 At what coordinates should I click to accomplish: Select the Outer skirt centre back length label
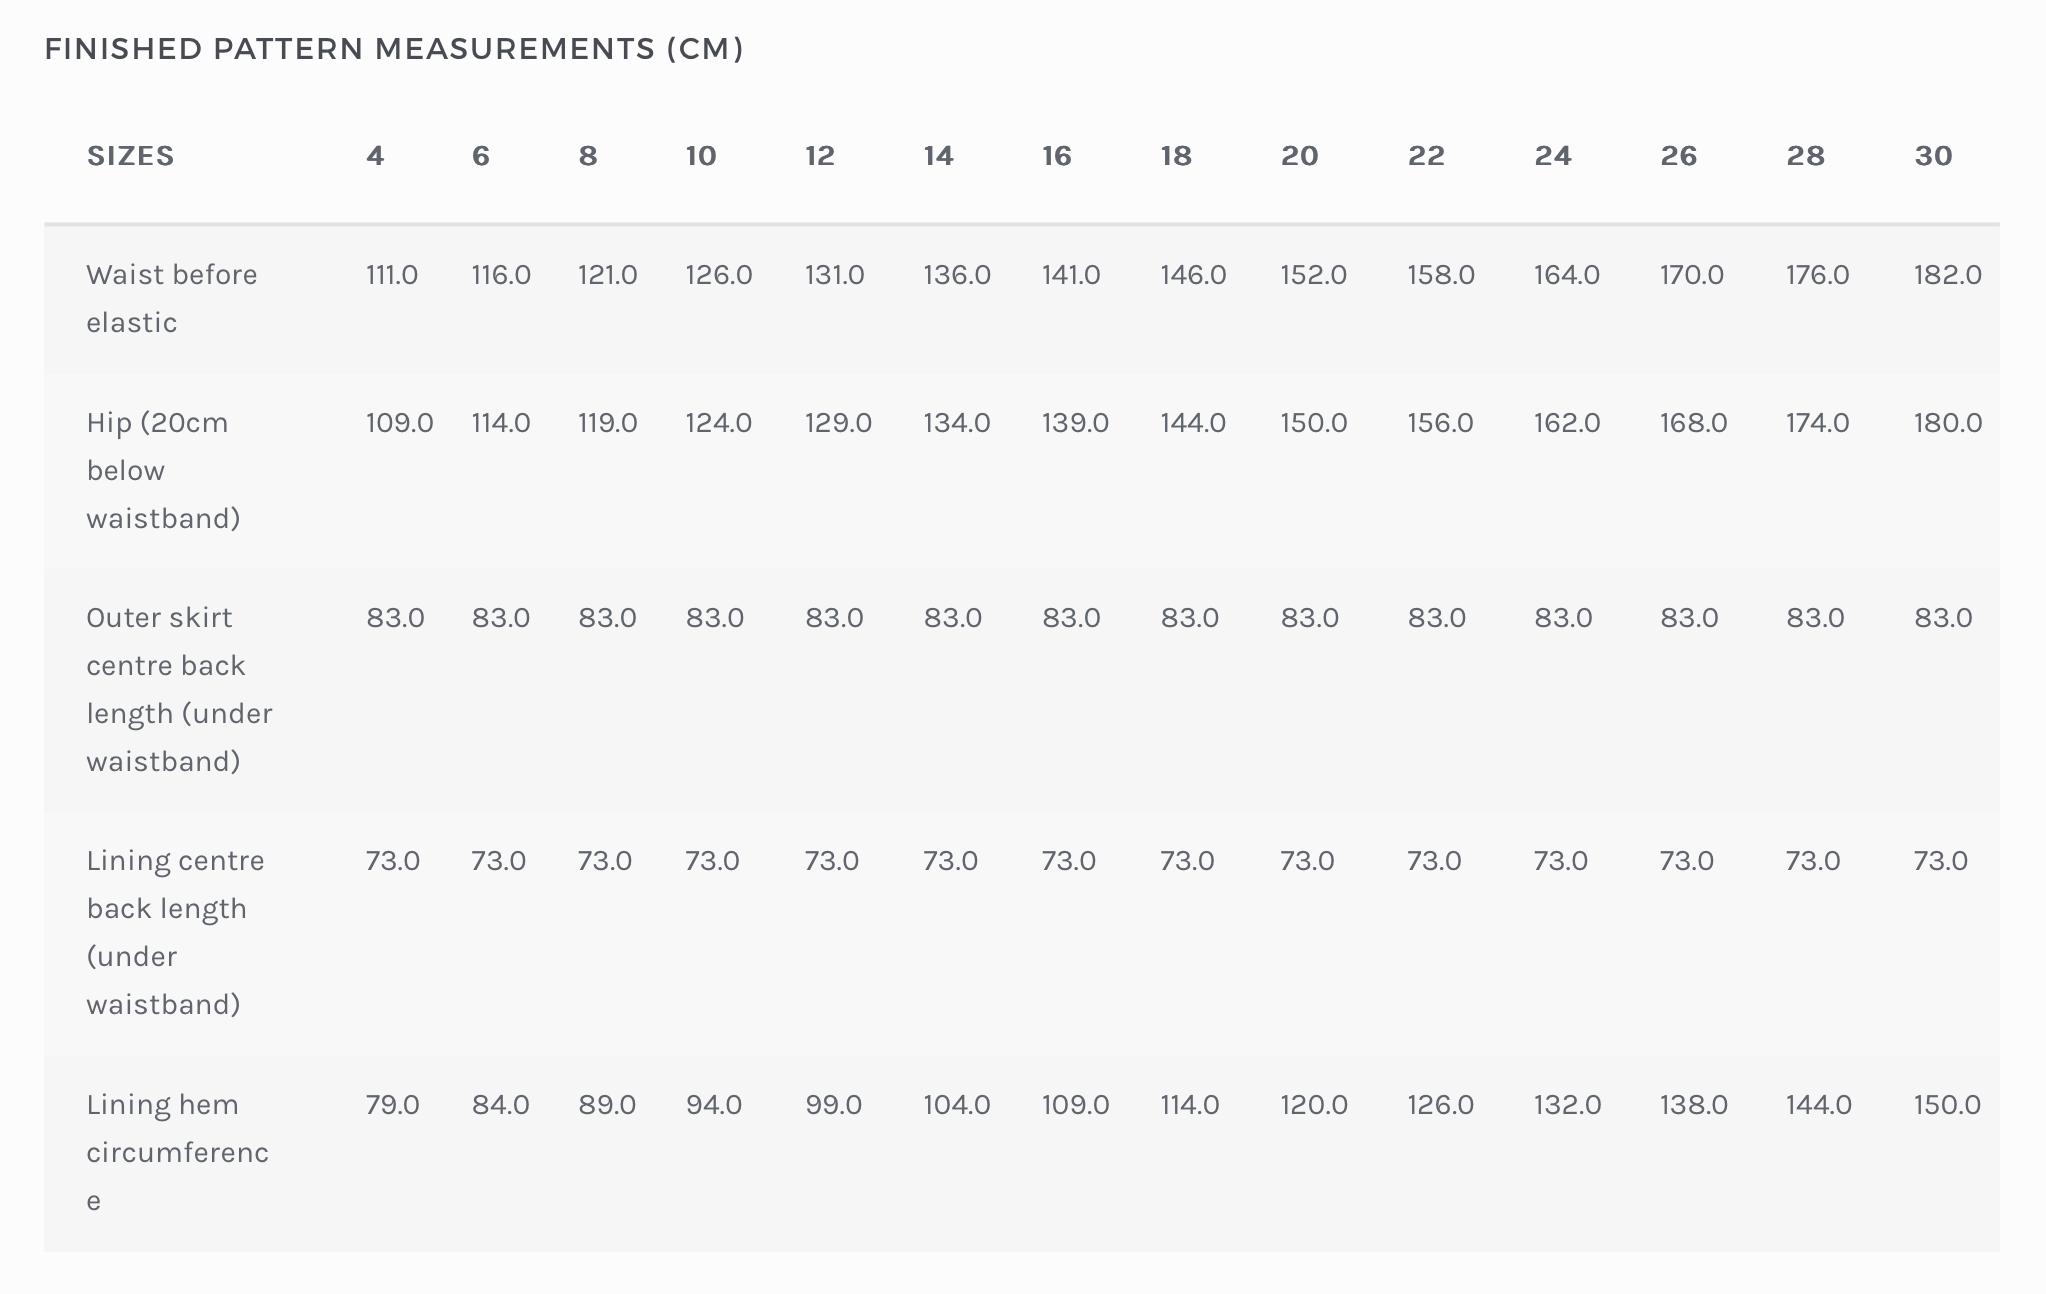coord(178,689)
